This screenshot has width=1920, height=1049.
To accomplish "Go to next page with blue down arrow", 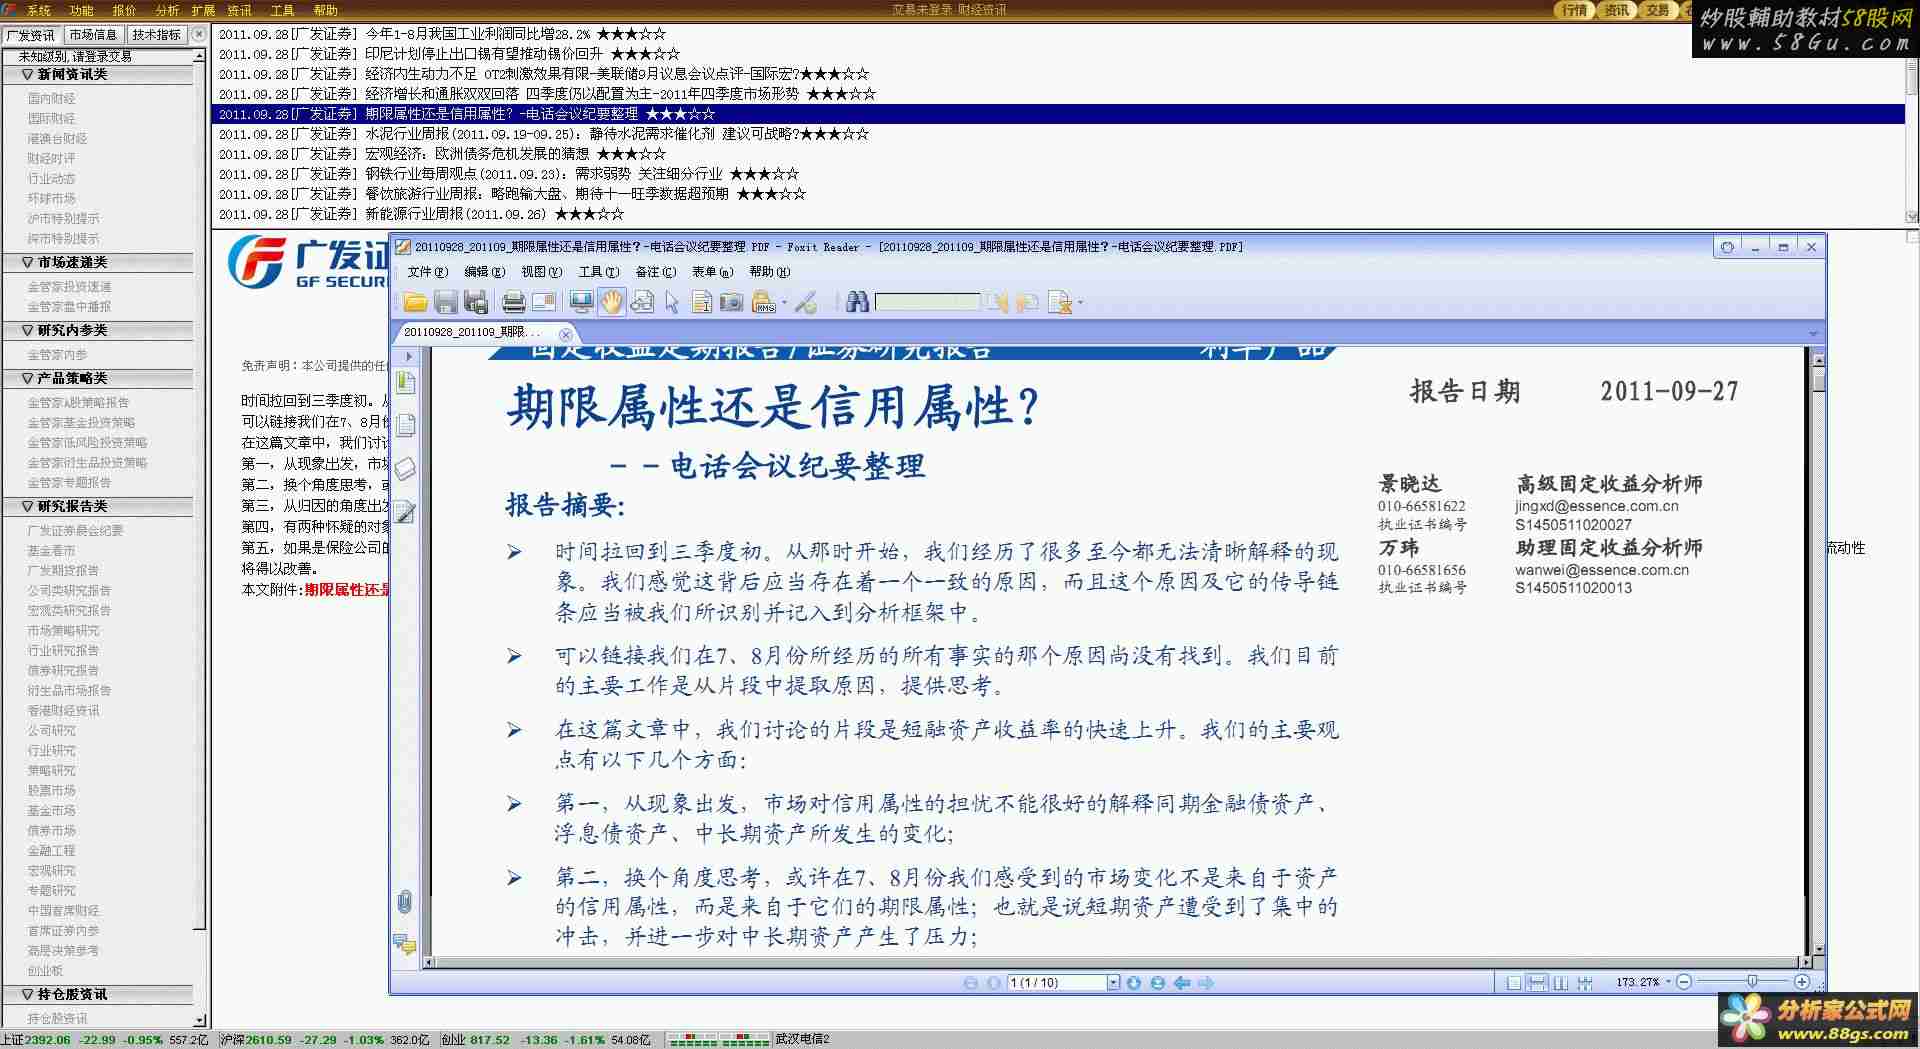I will pos(1134,983).
